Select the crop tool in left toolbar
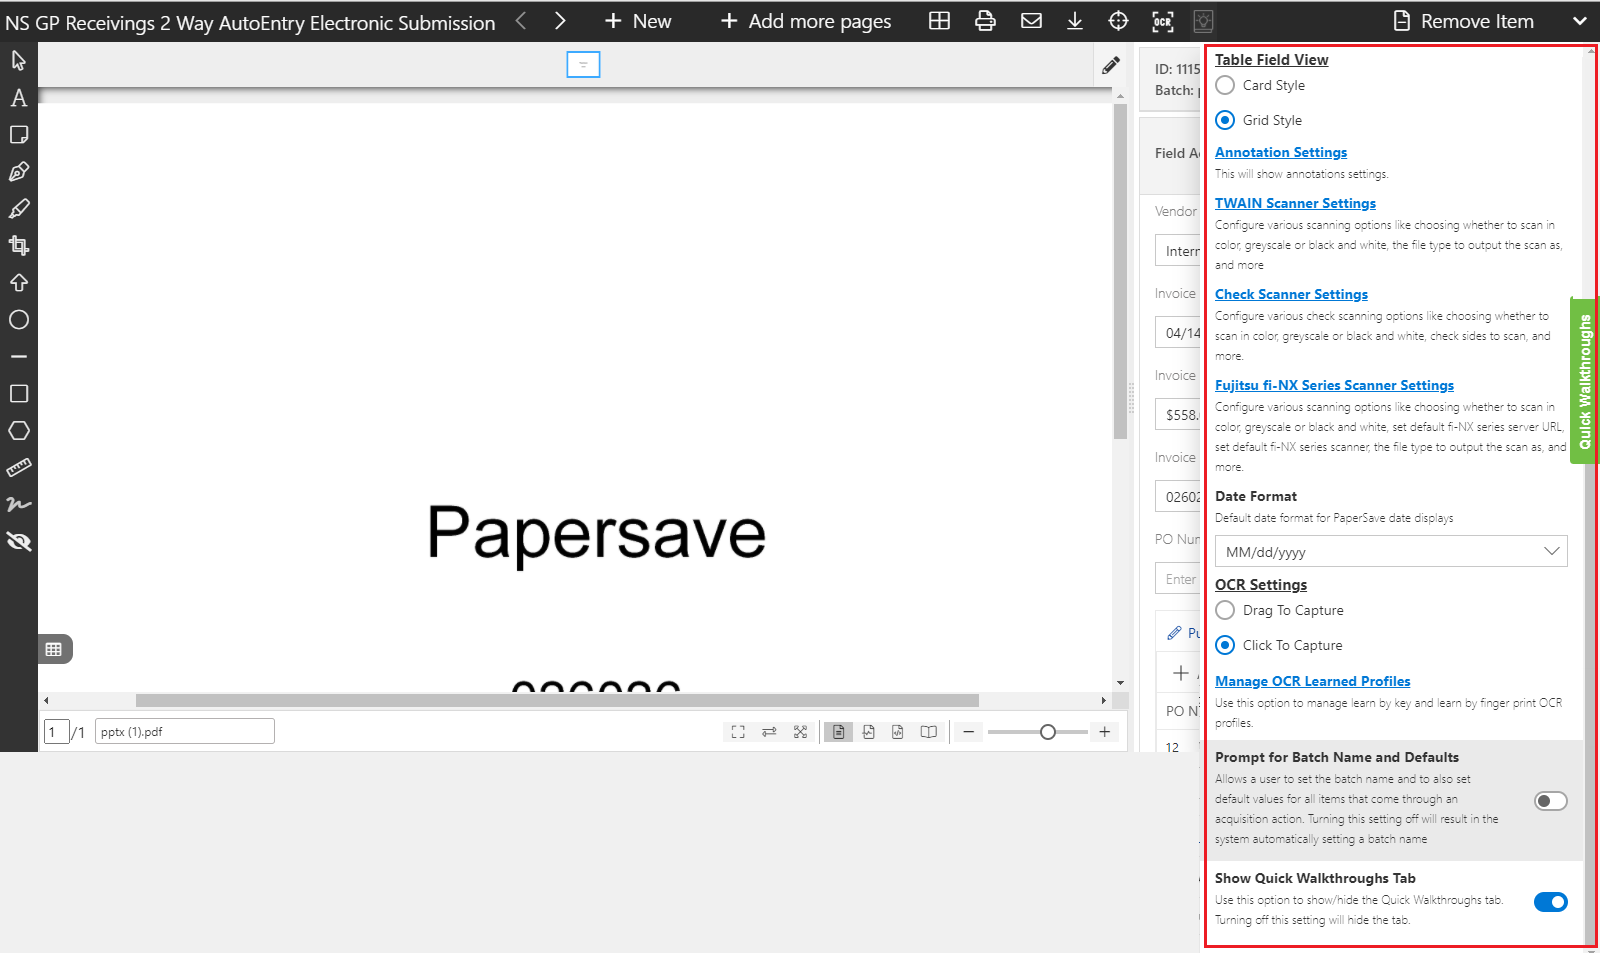Image resolution: width=1600 pixels, height=953 pixels. pos(19,246)
